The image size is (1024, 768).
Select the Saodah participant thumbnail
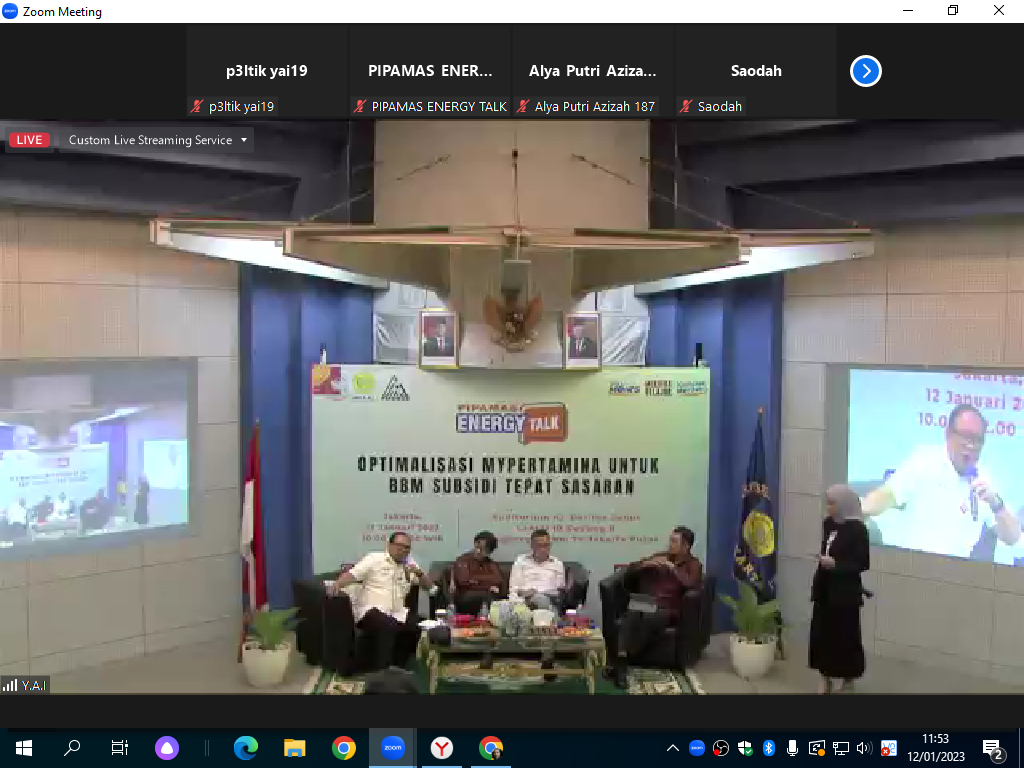(x=756, y=71)
